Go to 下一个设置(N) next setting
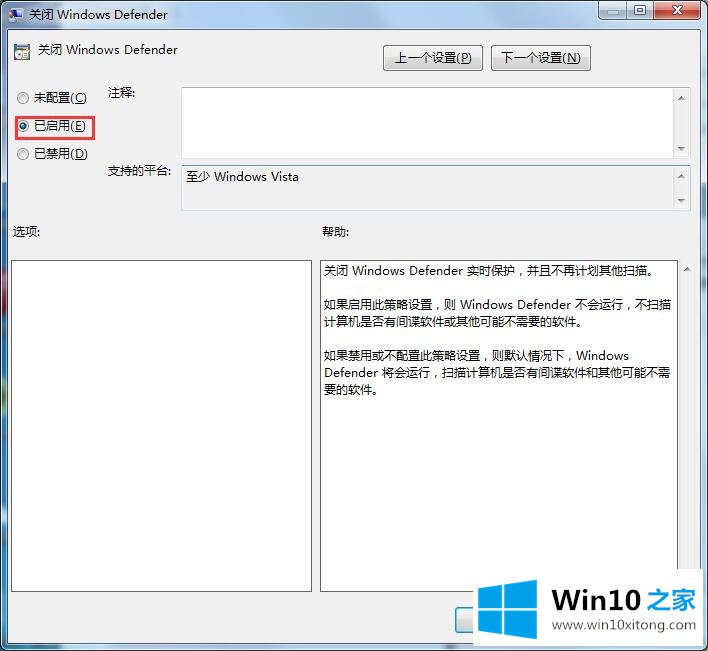Screen dimensions: 708x651 pos(540,58)
